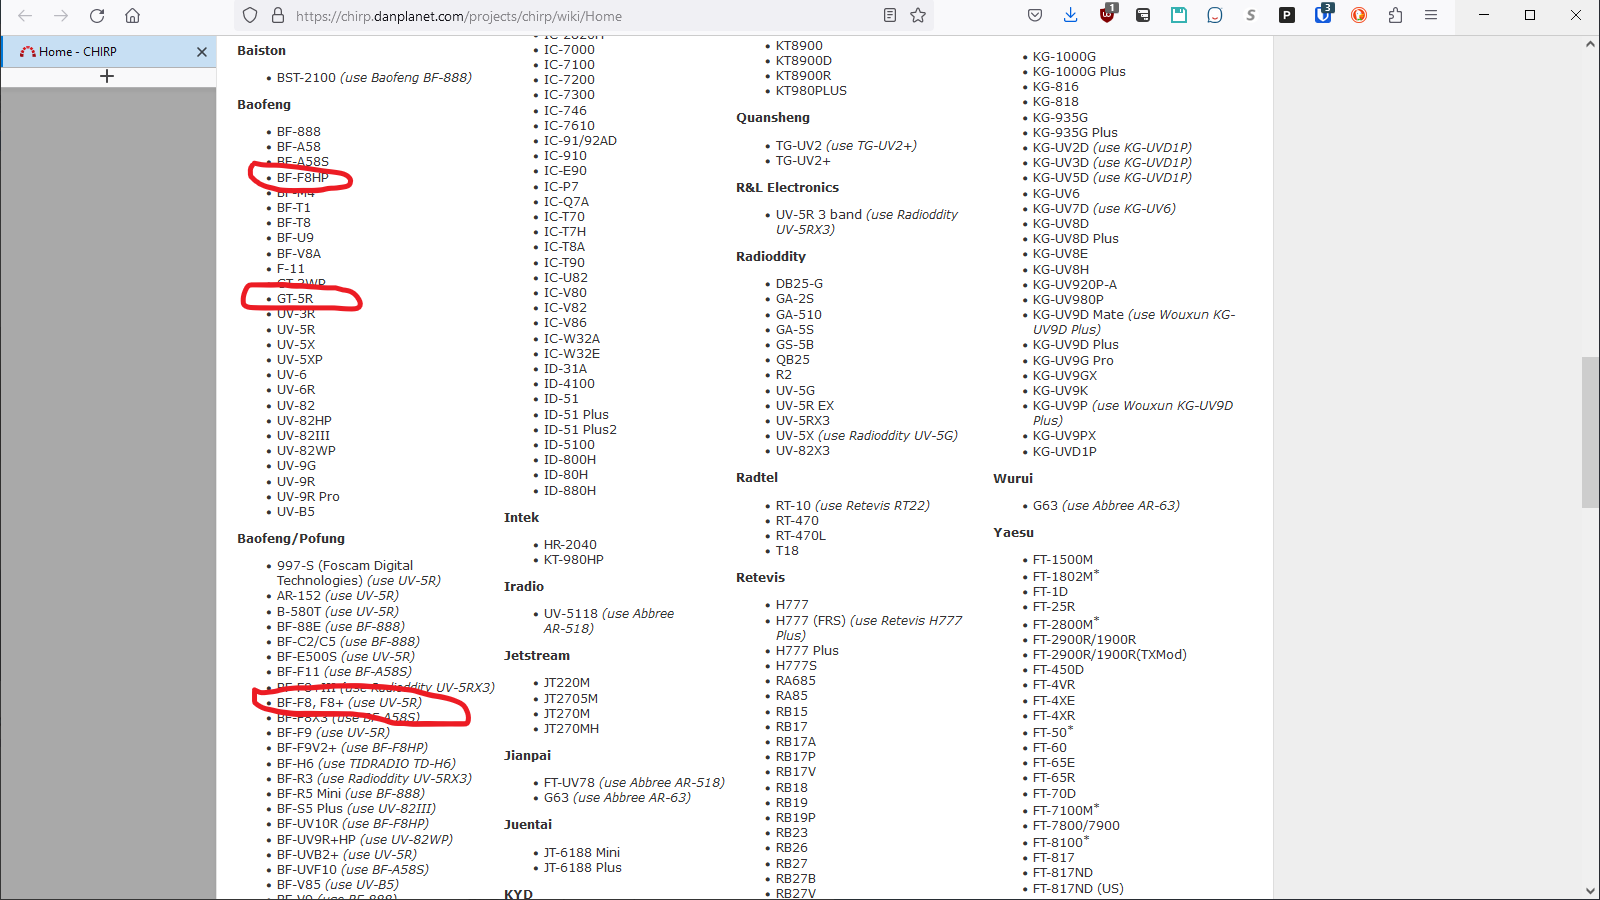Image resolution: width=1600 pixels, height=900 pixels.
Task: Open the Bitwarden extension with badge 3
Action: click(x=1323, y=14)
